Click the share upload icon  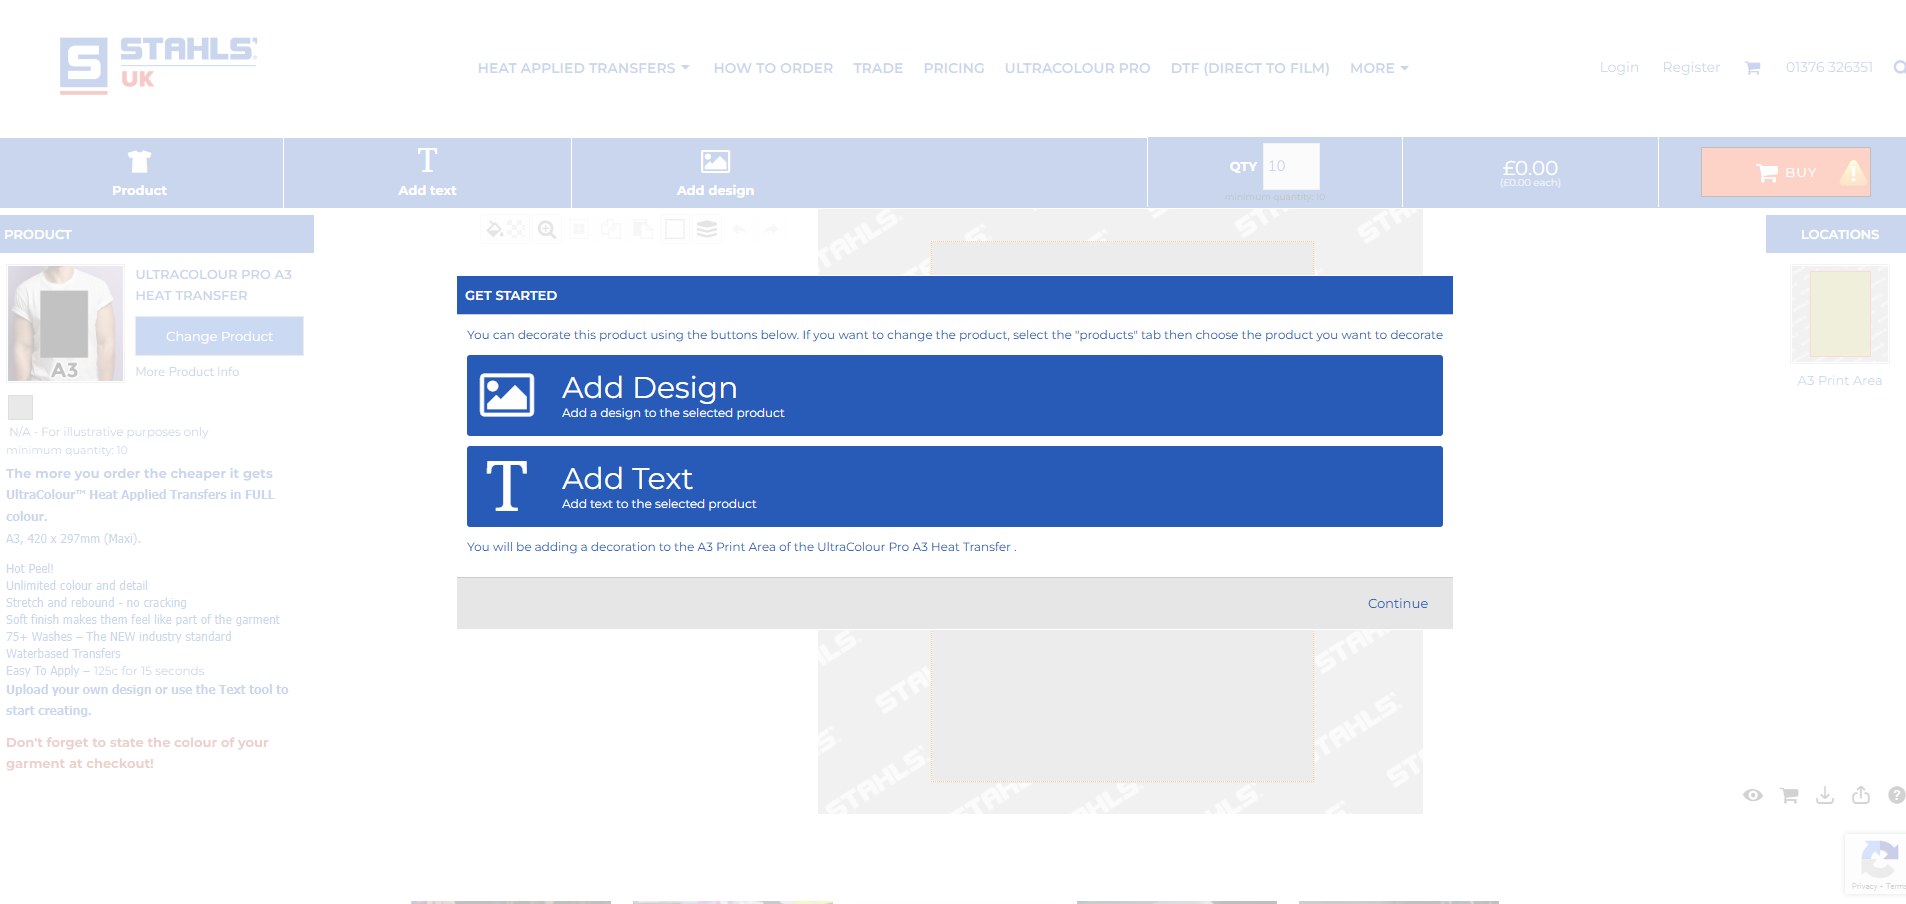(1861, 795)
